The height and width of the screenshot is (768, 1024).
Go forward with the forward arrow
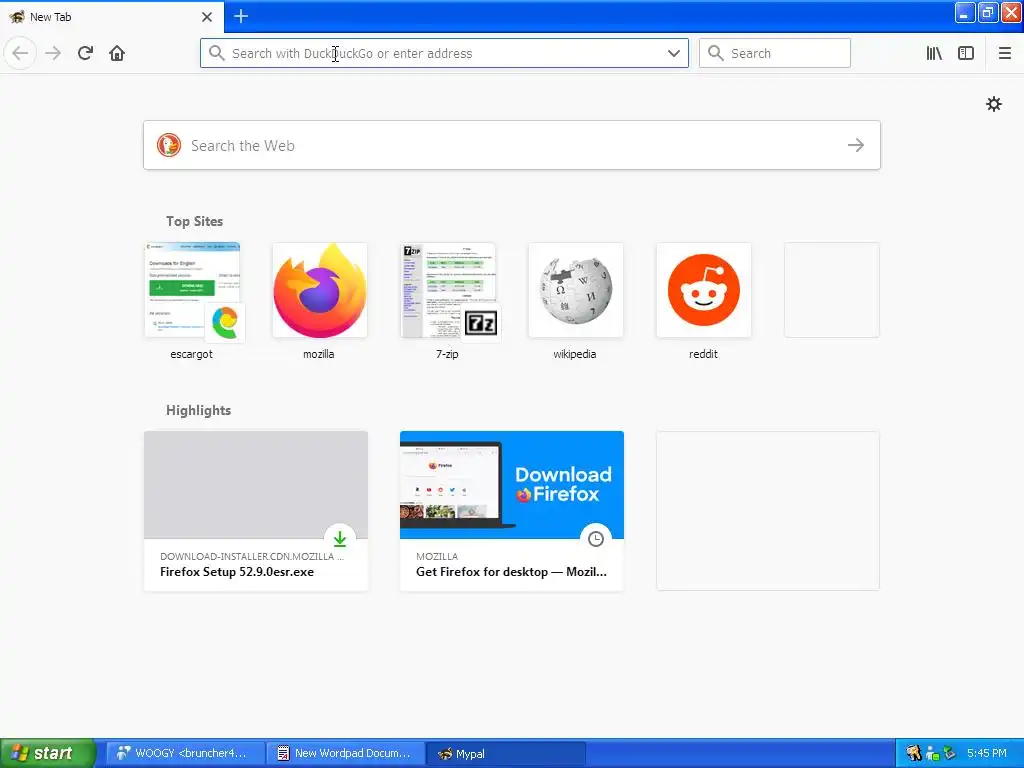tap(53, 53)
